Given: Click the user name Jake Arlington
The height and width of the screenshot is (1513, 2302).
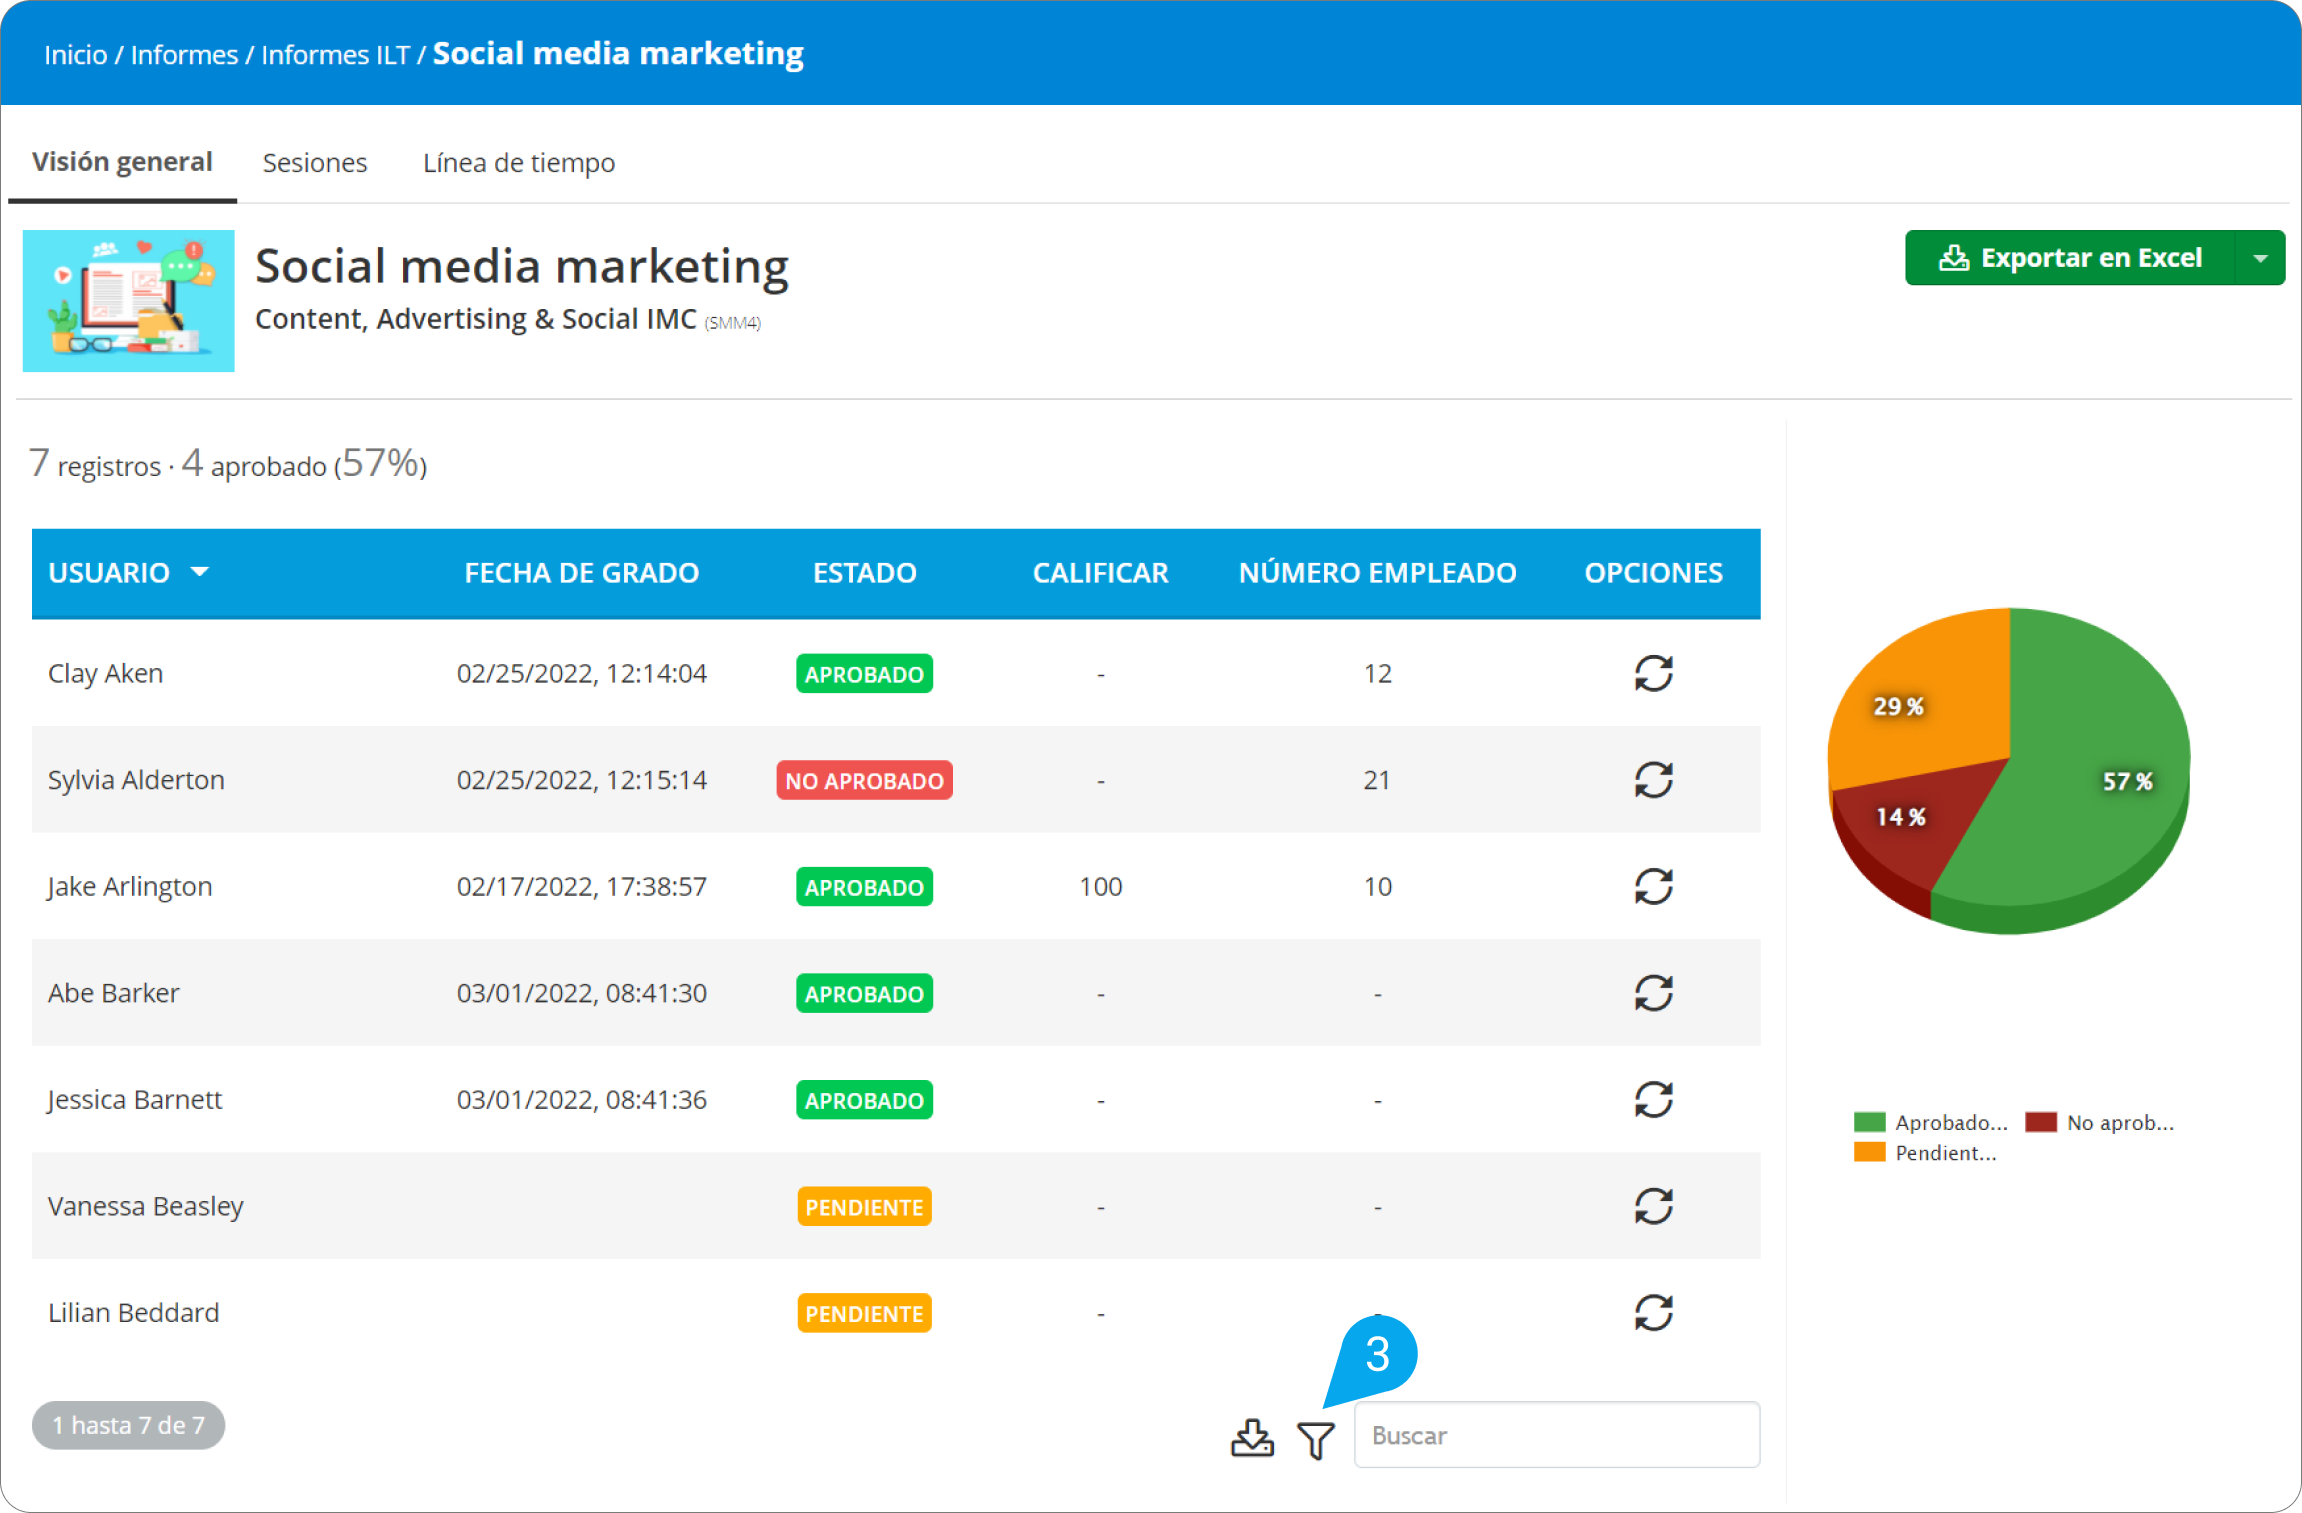Looking at the screenshot, I should 130,887.
